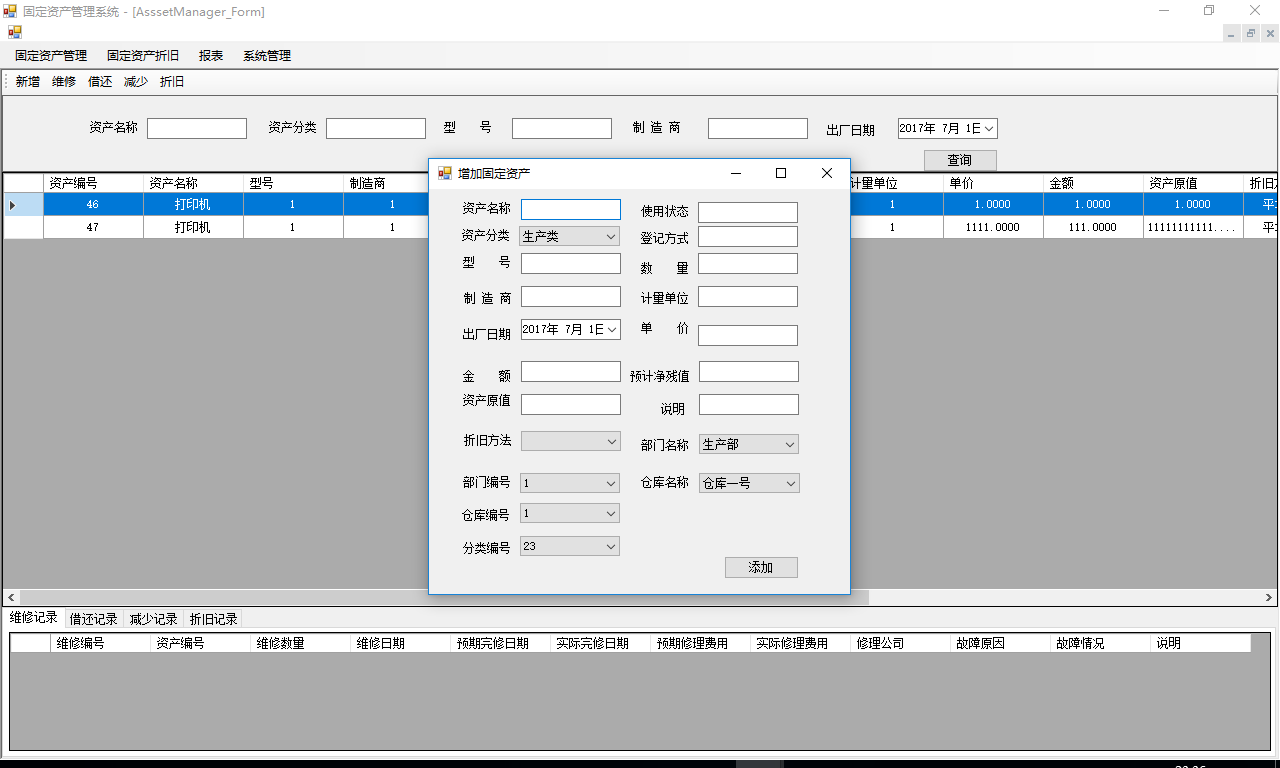Open the dialog's 出厂日期 date dropdown
Viewport: 1280px width, 768px height.
612,329
